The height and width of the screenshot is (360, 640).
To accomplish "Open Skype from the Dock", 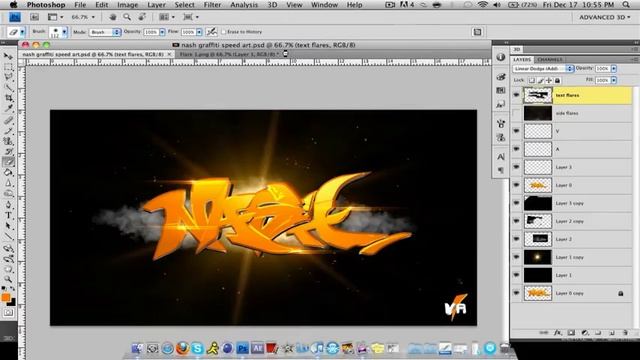I will 198,348.
